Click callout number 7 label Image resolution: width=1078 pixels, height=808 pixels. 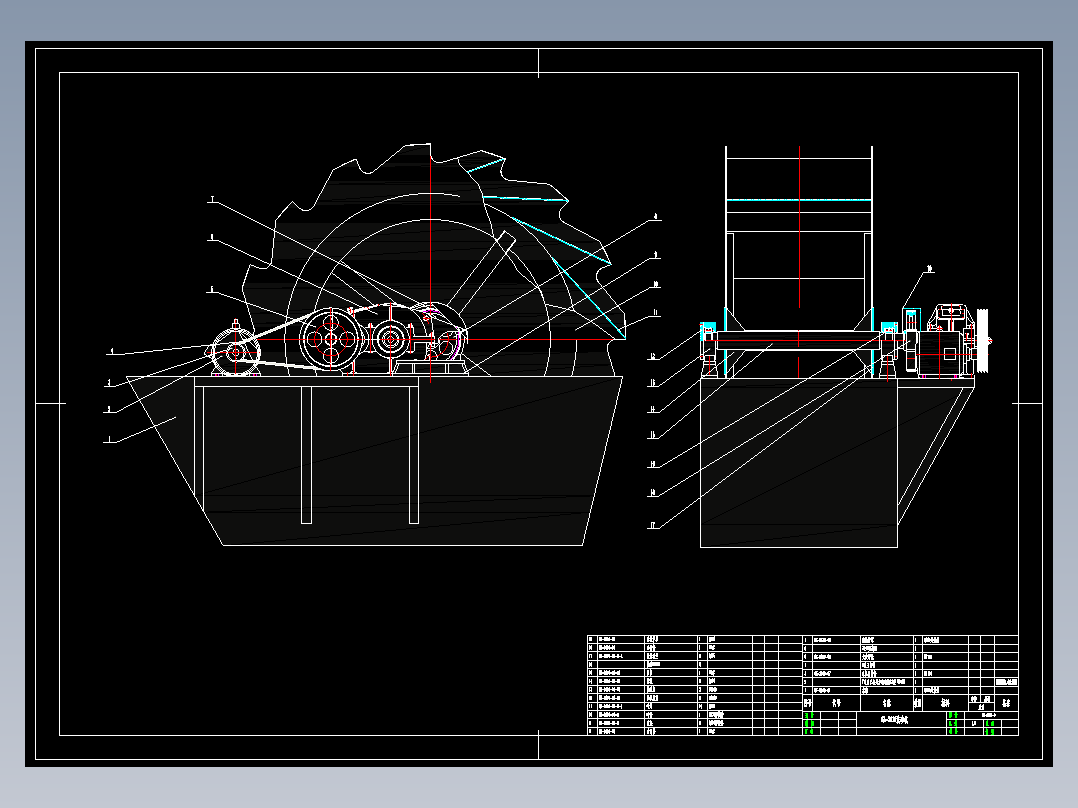pyautogui.click(x=213, y=200)
